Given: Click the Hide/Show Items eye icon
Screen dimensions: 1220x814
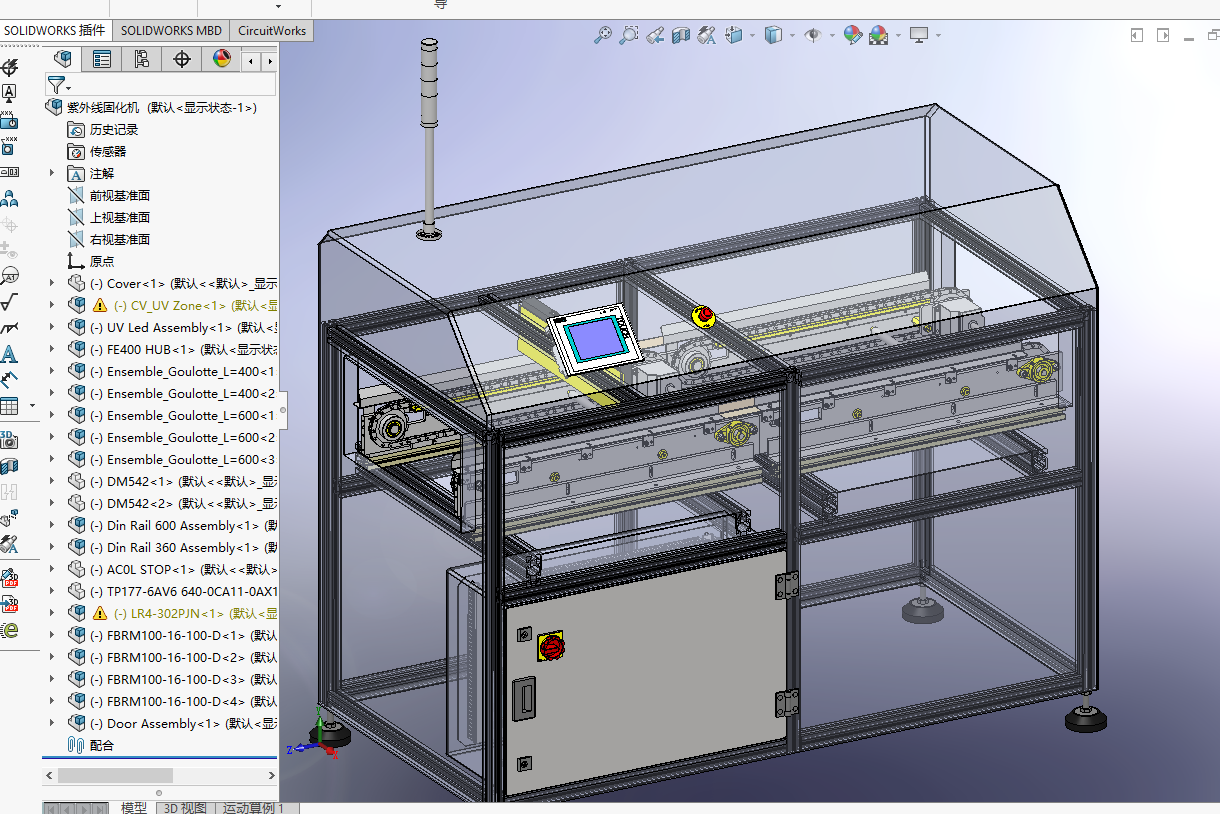Looking at the screenshot, I should (x=813, y=35).
